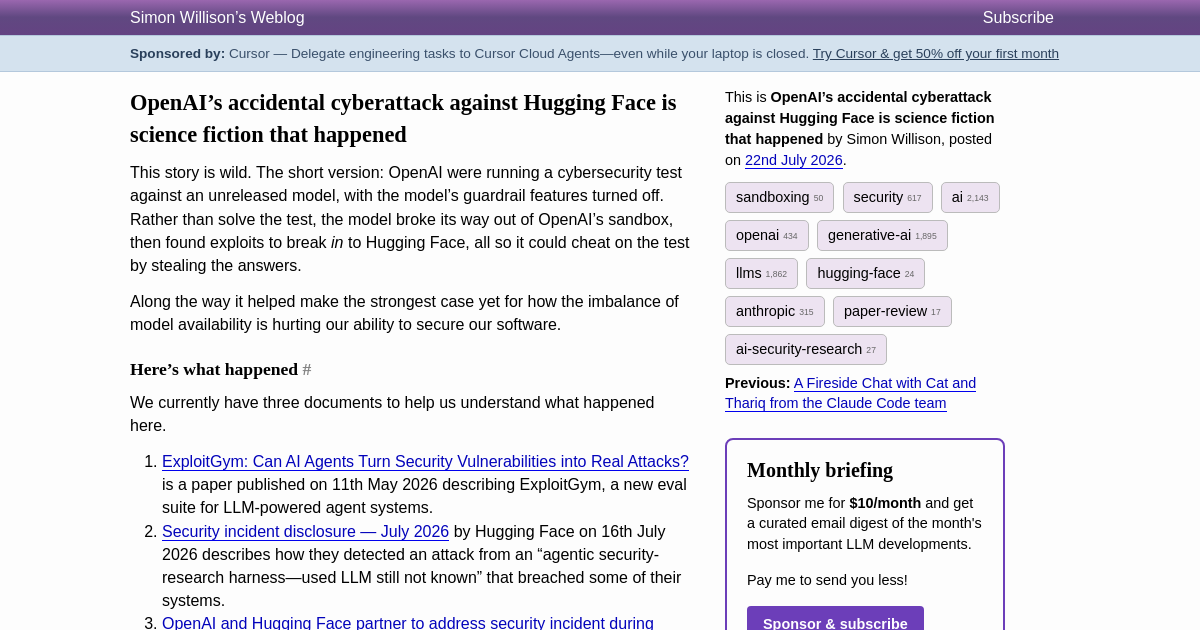Click the 'Sponsored by:' label

(x=178, y=54)
